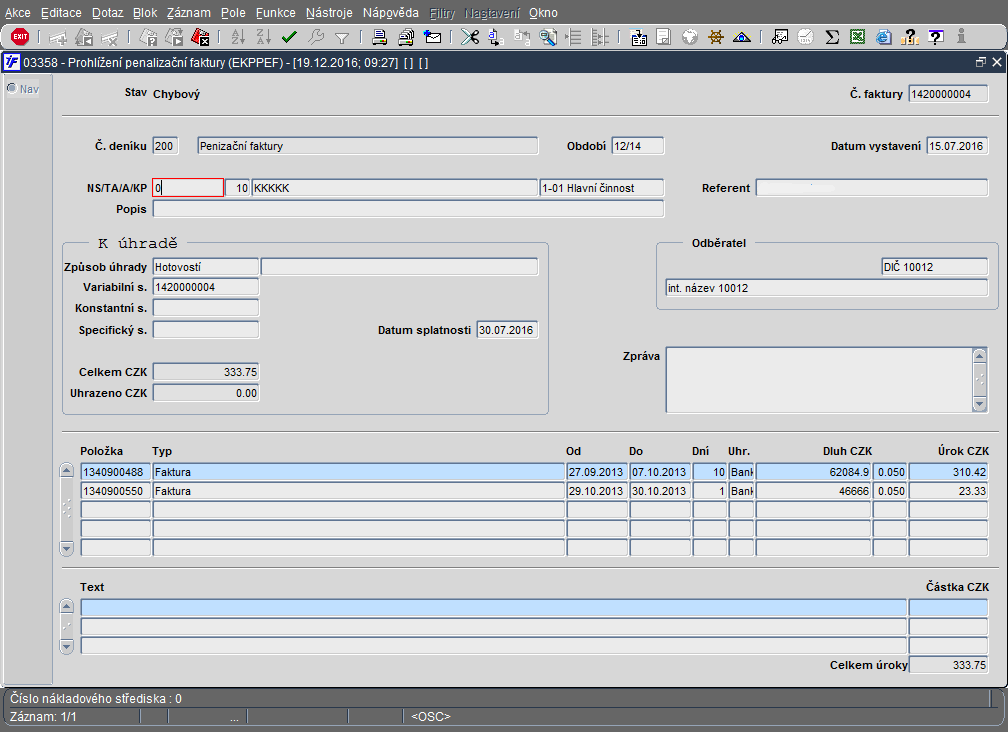Click the Datum splatnosti field
The image size is (1008, 732).
pyautogui.click(x=507, y=330)
